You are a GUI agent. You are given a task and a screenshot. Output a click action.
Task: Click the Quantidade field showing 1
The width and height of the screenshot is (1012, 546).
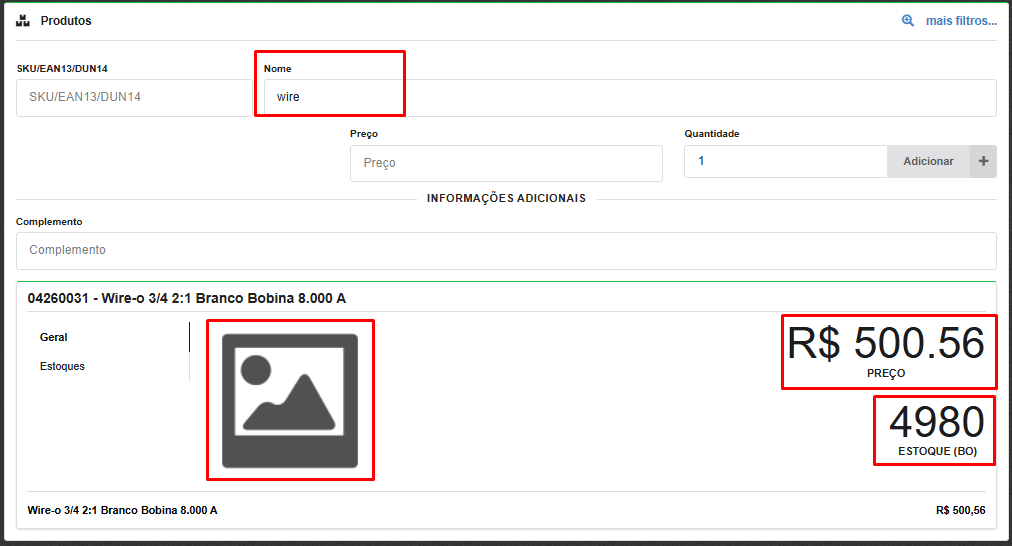tap(785, 161)
